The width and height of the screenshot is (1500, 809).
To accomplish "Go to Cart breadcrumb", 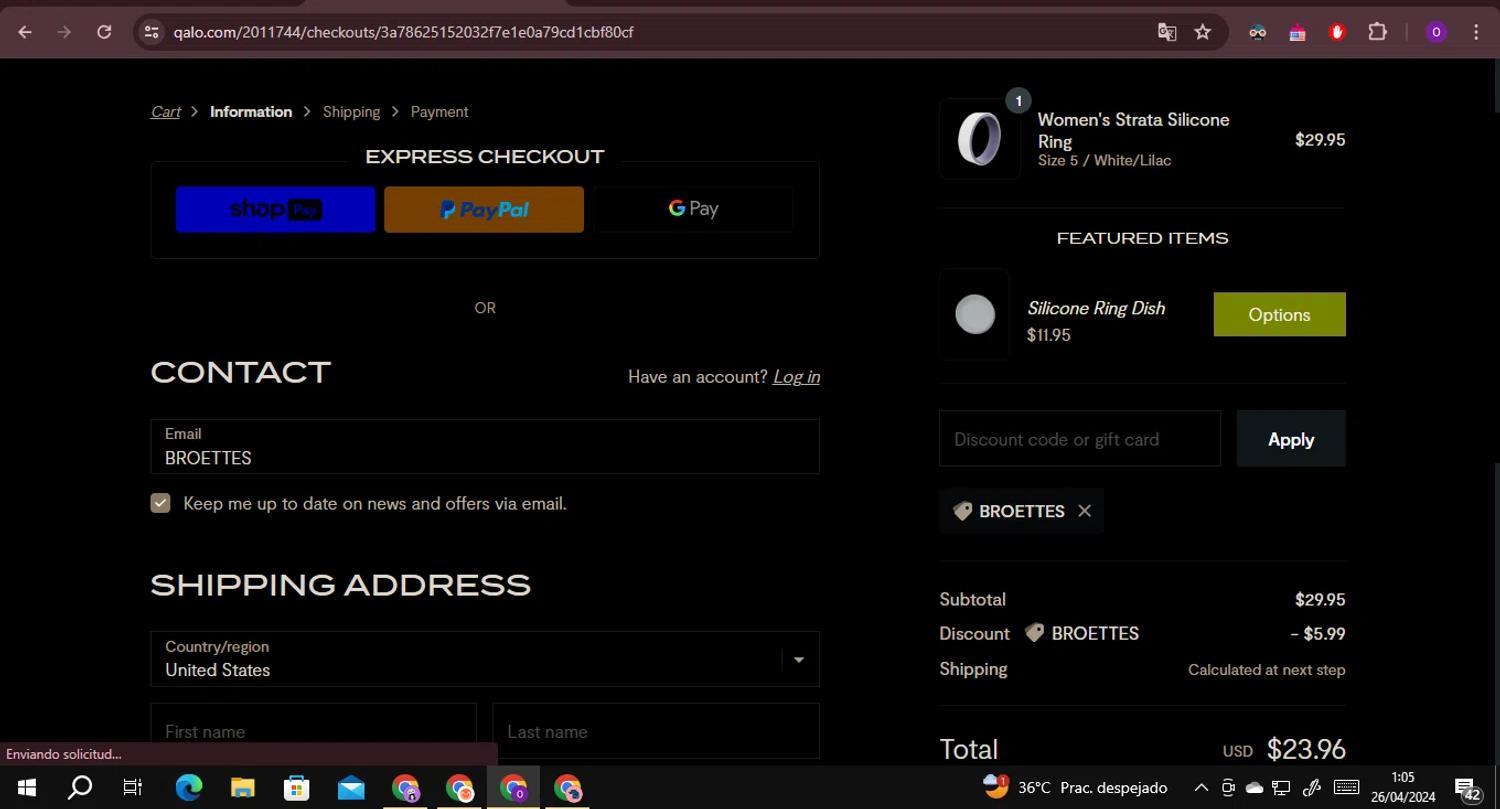I will [166, 112].
